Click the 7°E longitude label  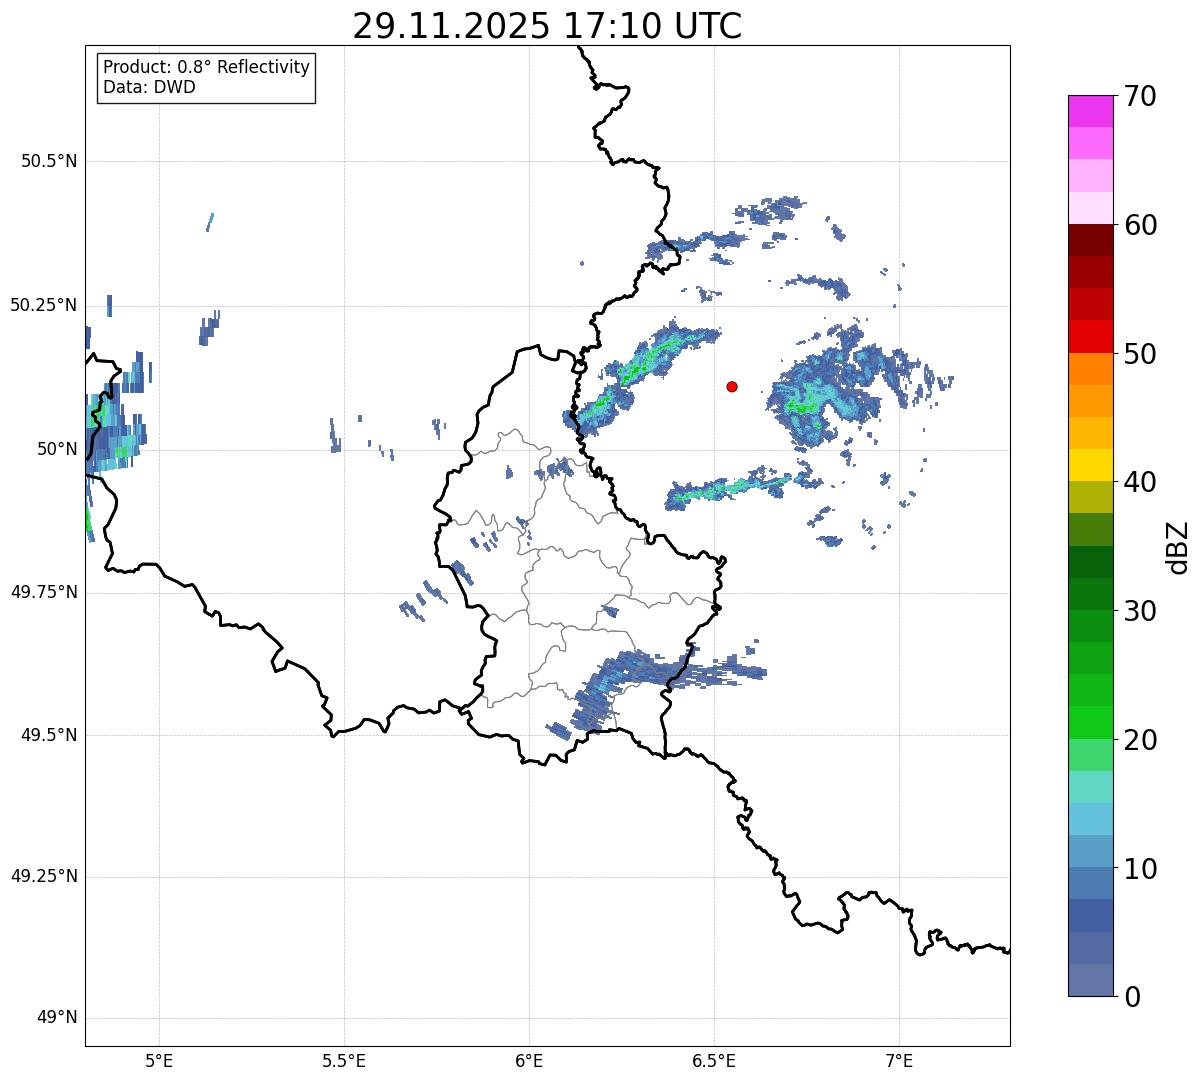click(x=899, y=1060)
